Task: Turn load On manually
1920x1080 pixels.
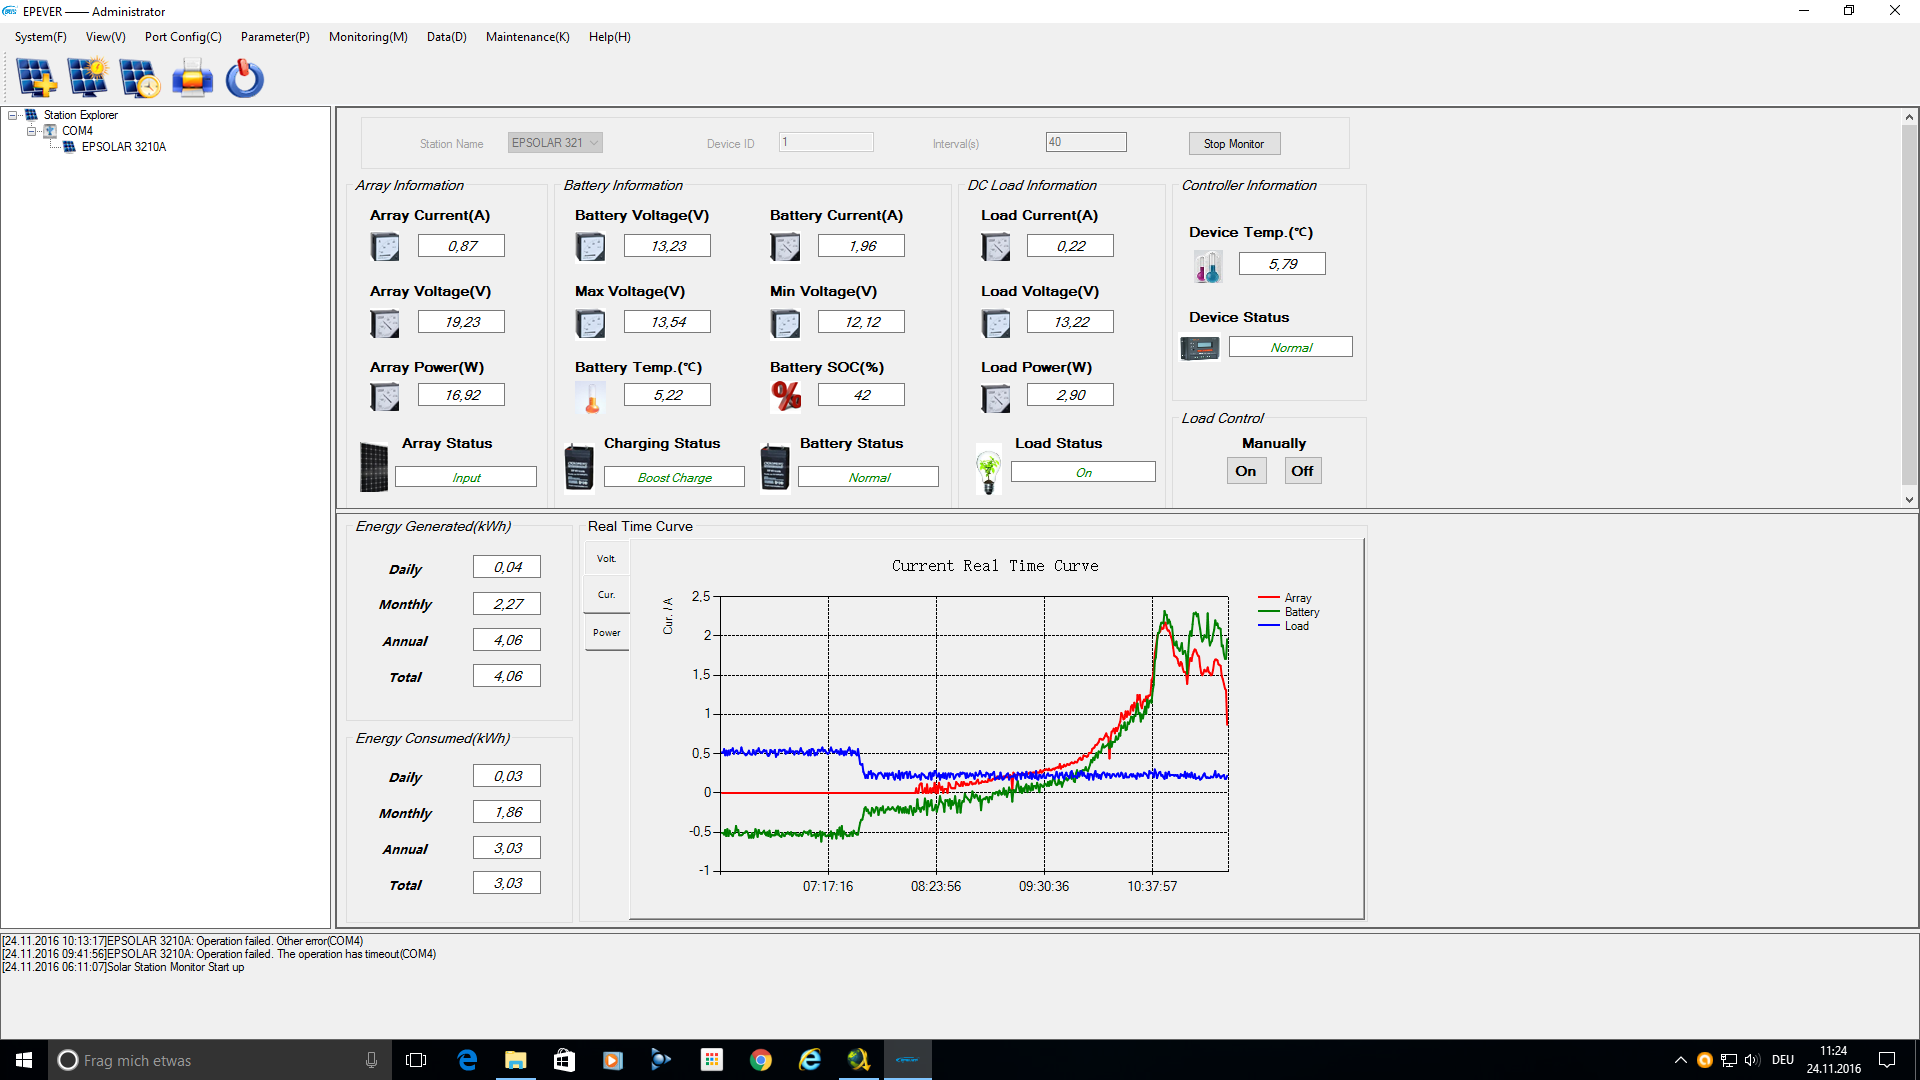Action: click(x=1245, y=471)
